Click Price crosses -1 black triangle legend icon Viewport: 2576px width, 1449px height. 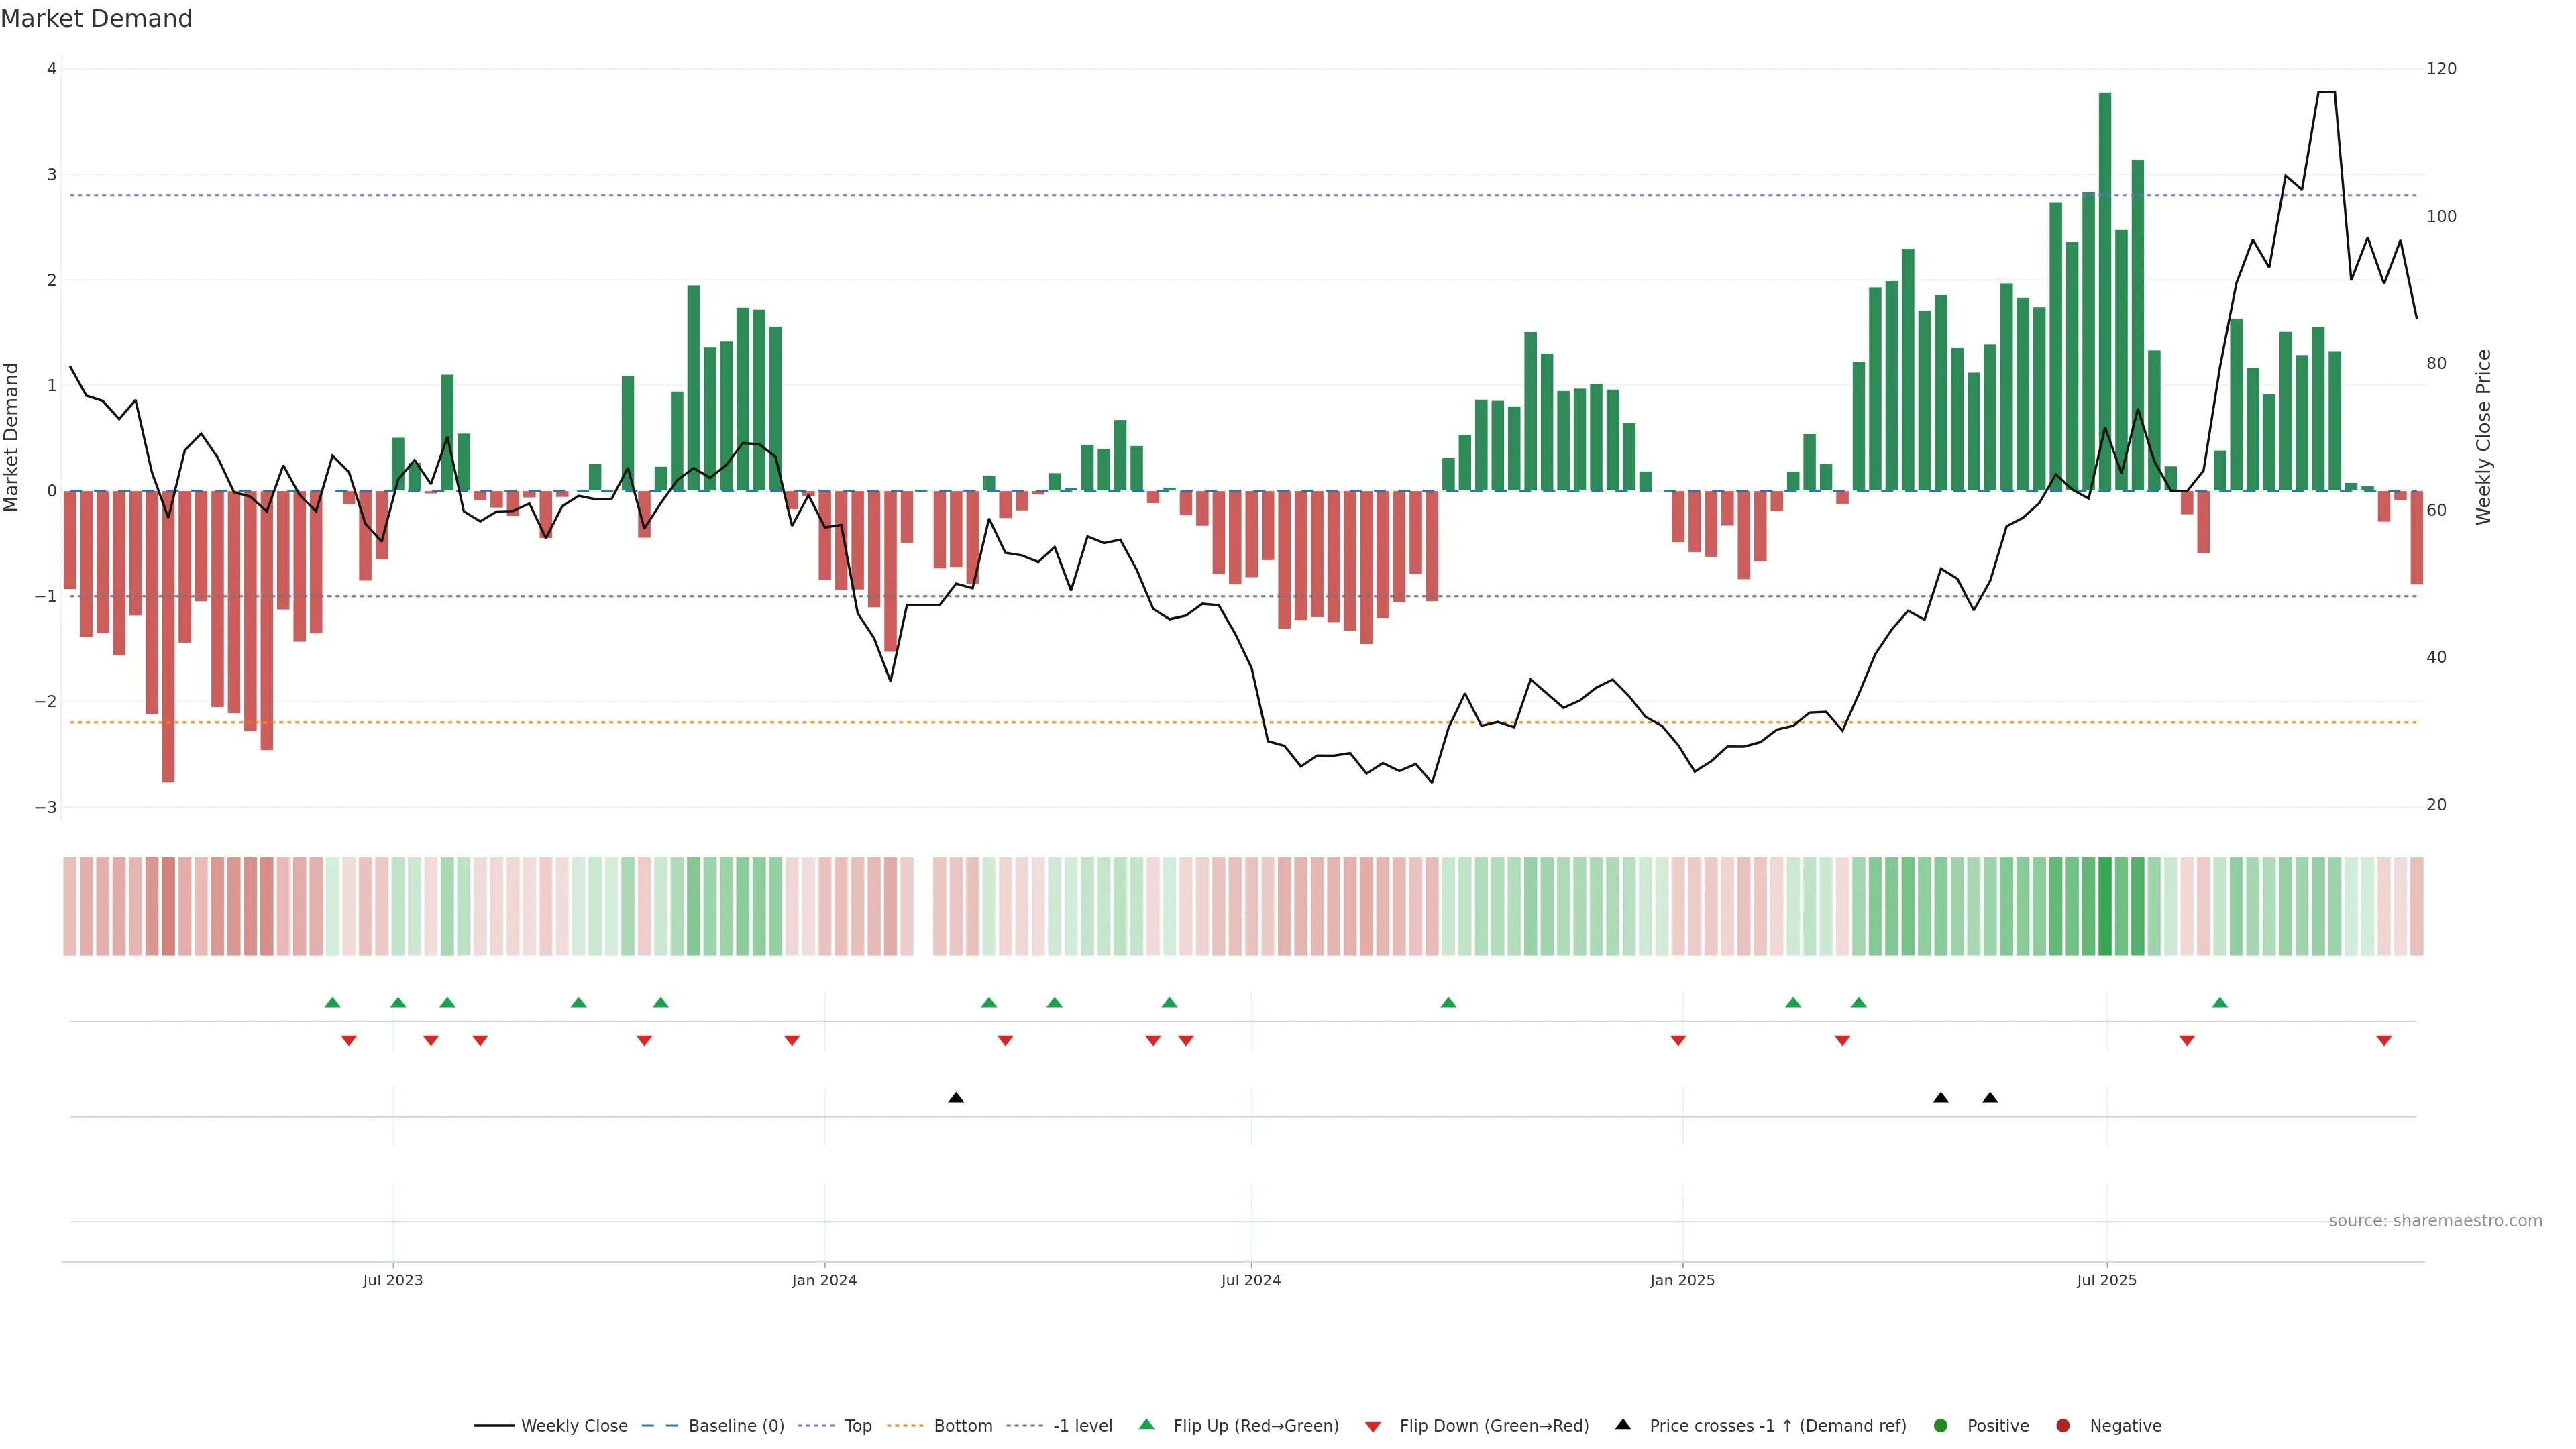1623,1425
